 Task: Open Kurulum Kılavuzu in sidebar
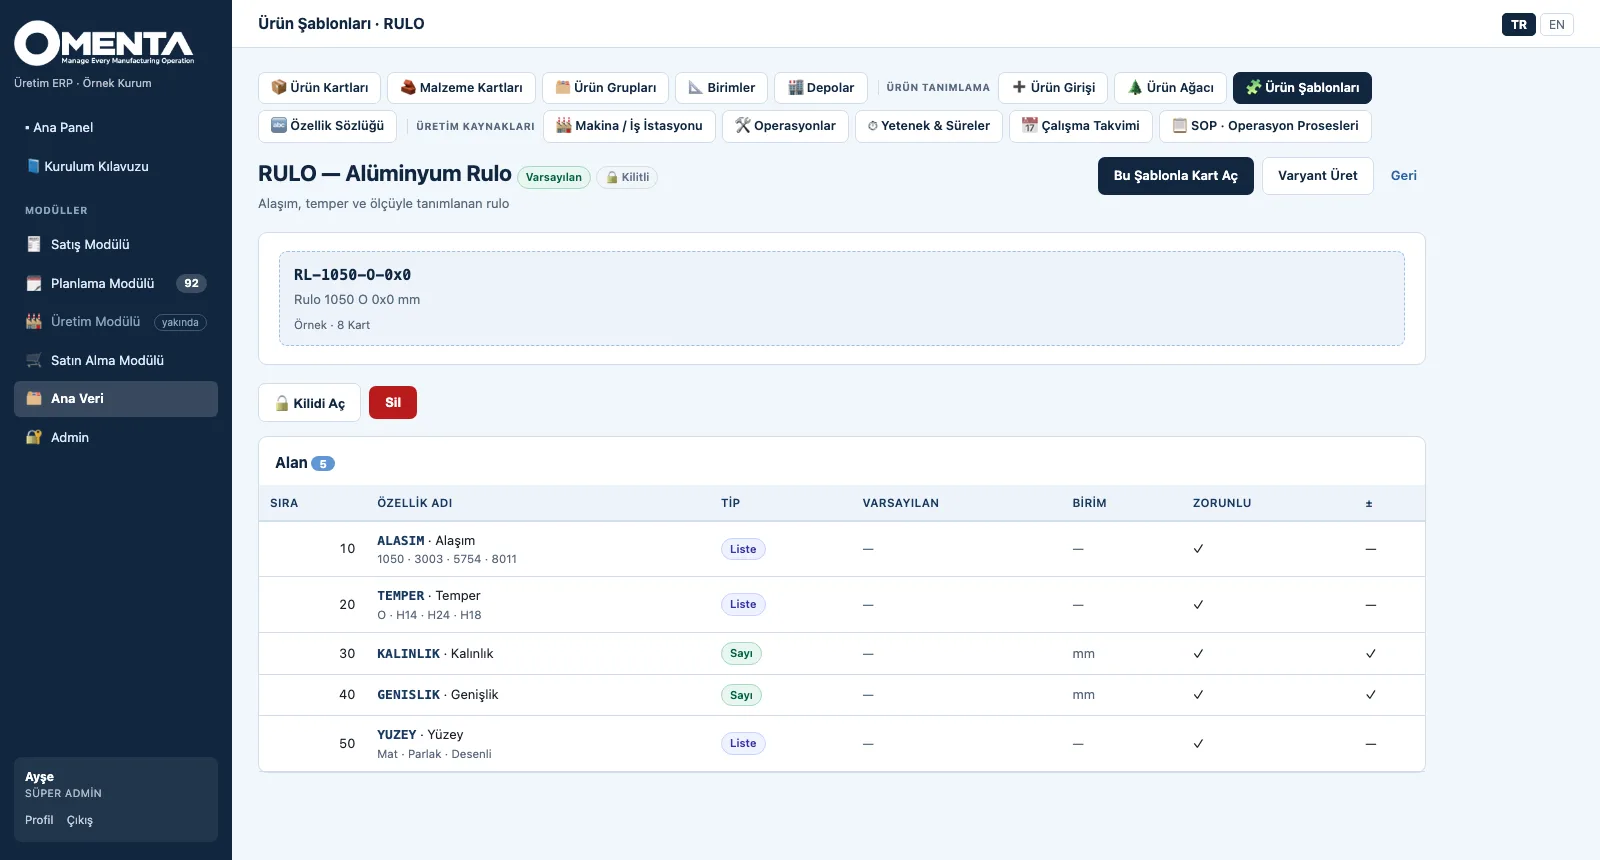(116, 167)
